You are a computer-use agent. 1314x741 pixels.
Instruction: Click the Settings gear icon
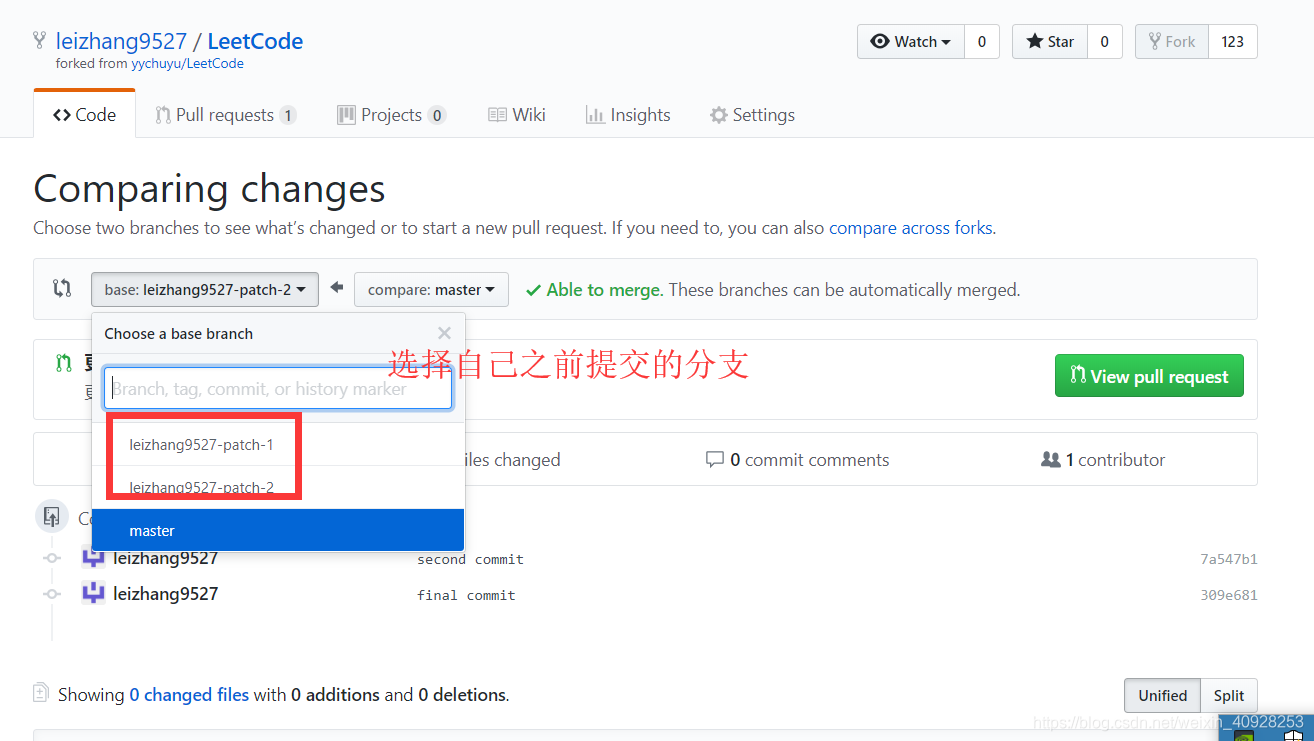click(718, 115)
